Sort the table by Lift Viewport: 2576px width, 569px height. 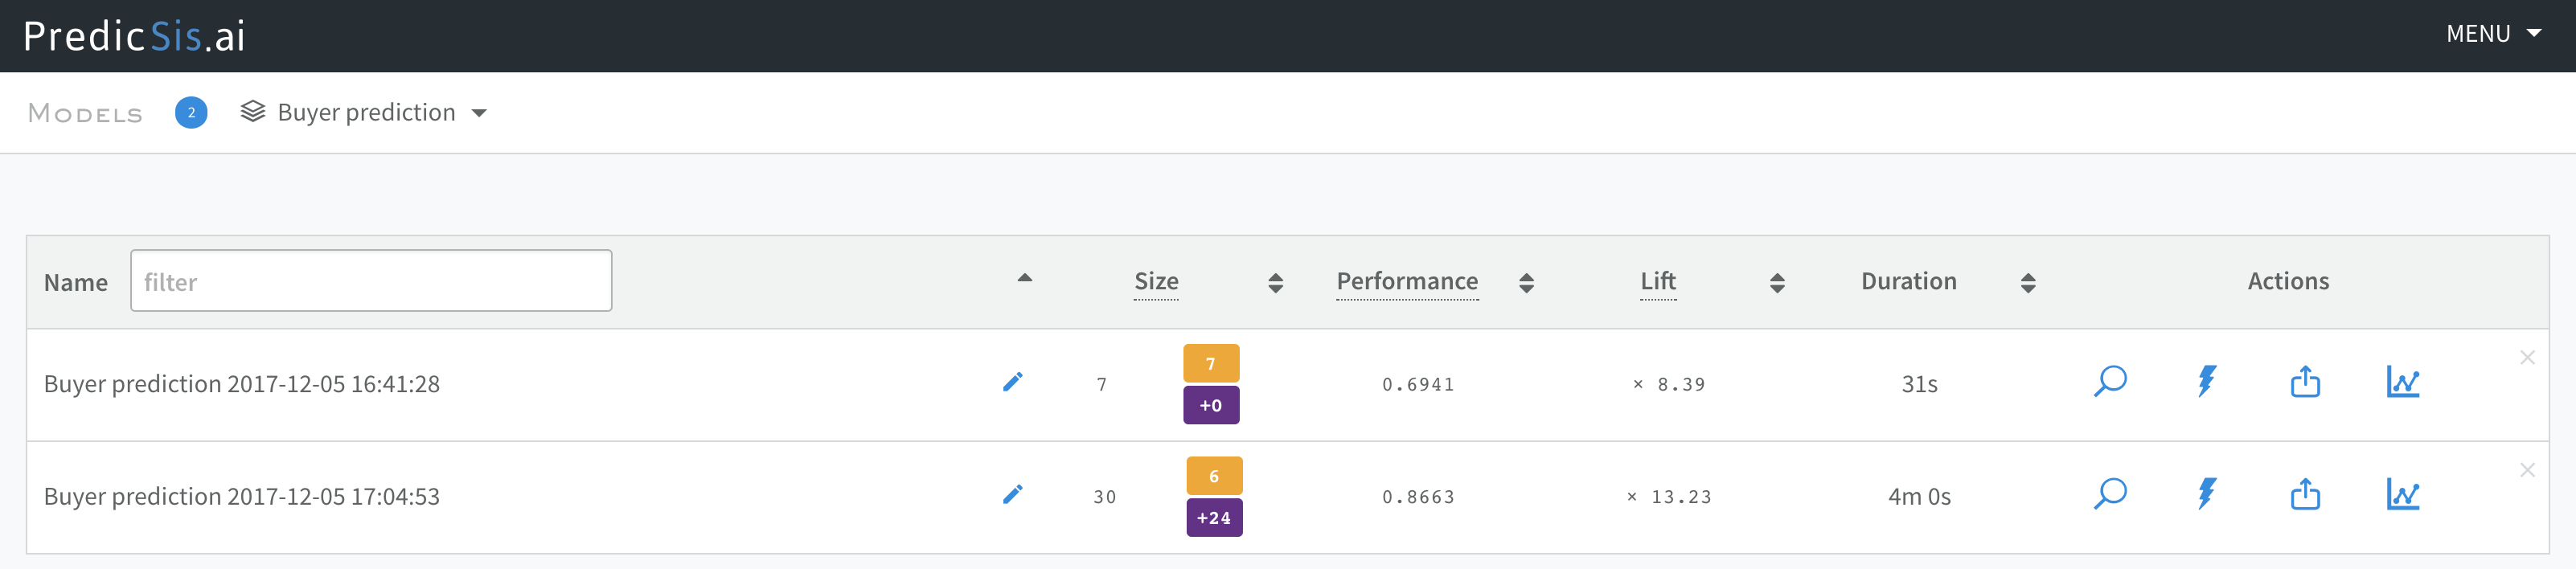[1777, 283]
